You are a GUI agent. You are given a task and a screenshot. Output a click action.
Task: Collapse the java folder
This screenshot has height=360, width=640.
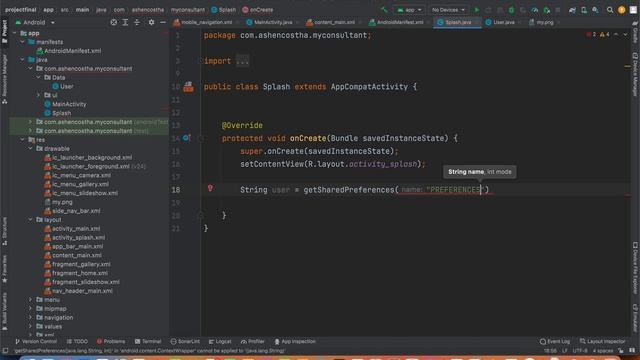coord(22,60)
